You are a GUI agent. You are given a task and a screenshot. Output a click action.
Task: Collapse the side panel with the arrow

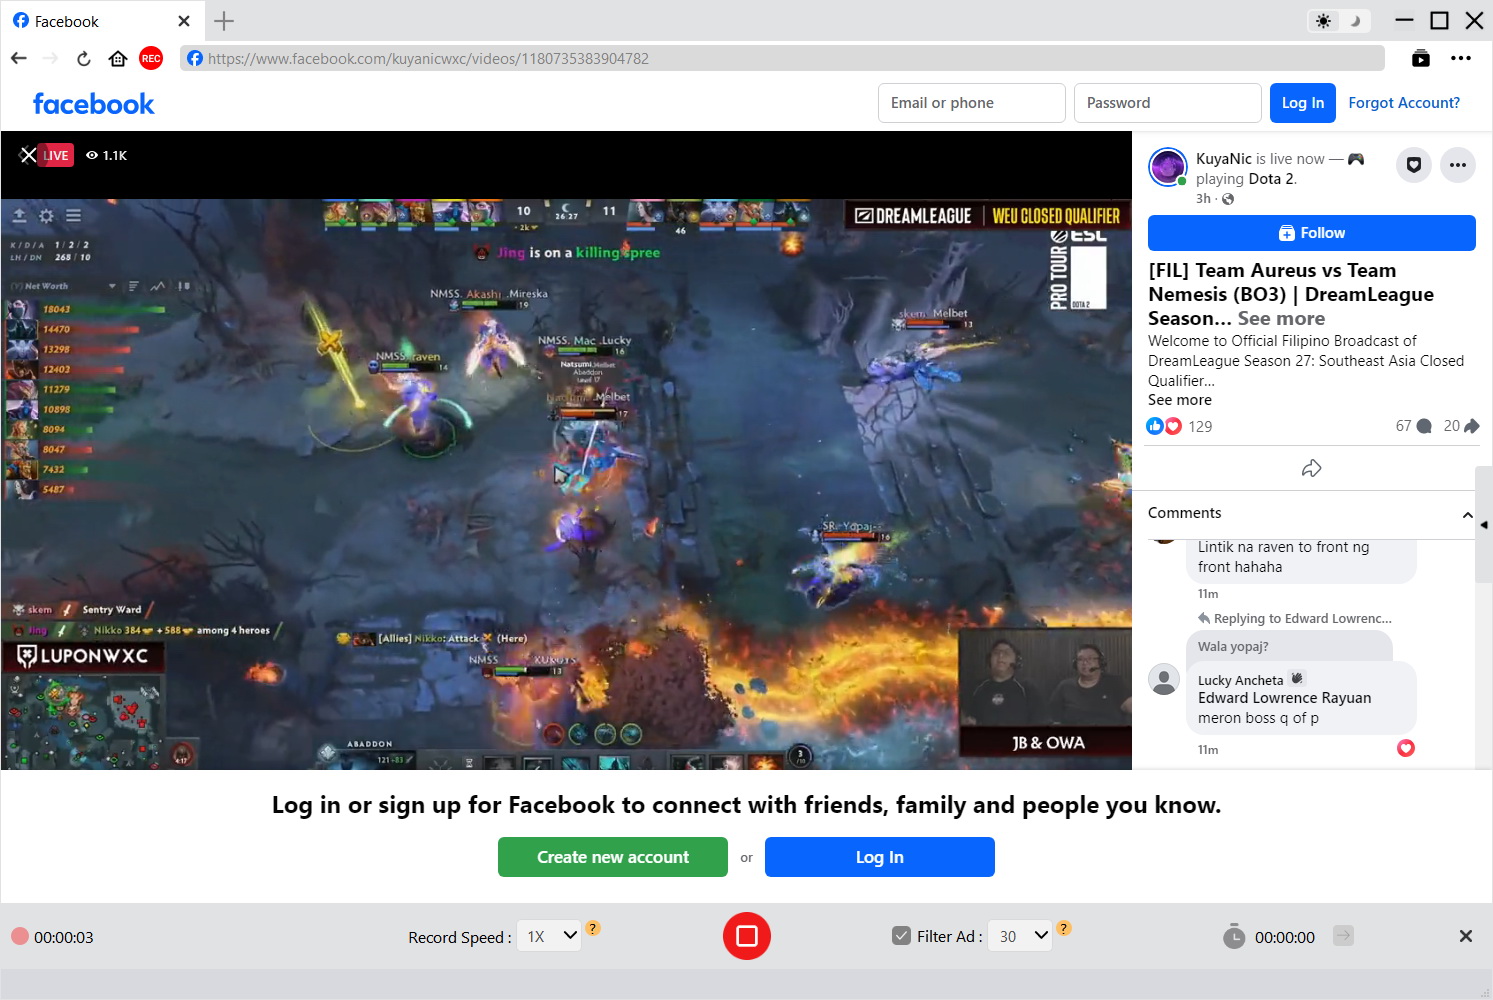pyautogui.click(x=1484, y=525)
